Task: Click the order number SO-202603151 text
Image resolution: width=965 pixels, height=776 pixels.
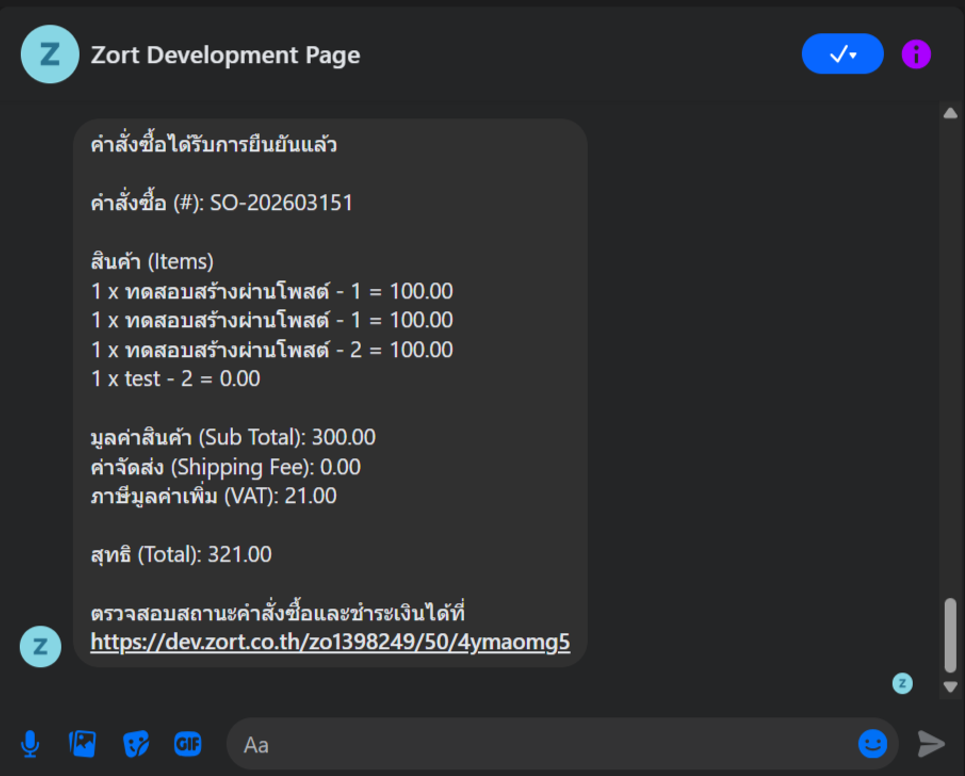Action: click(x=281, y=204)
